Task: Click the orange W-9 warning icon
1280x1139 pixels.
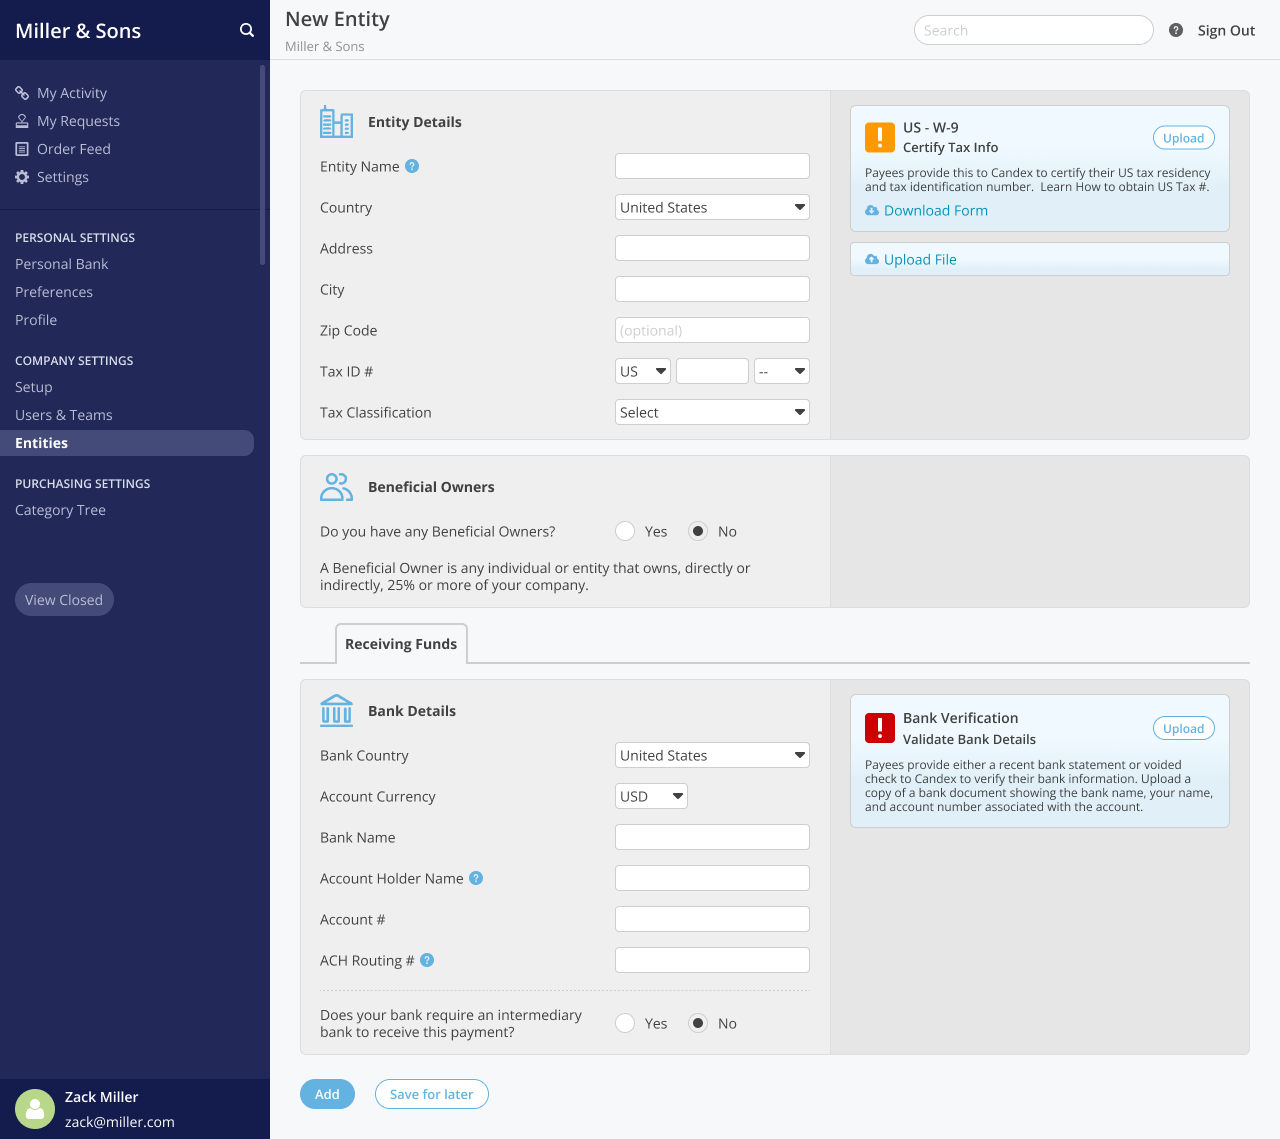Action: (x=880, y=137)
